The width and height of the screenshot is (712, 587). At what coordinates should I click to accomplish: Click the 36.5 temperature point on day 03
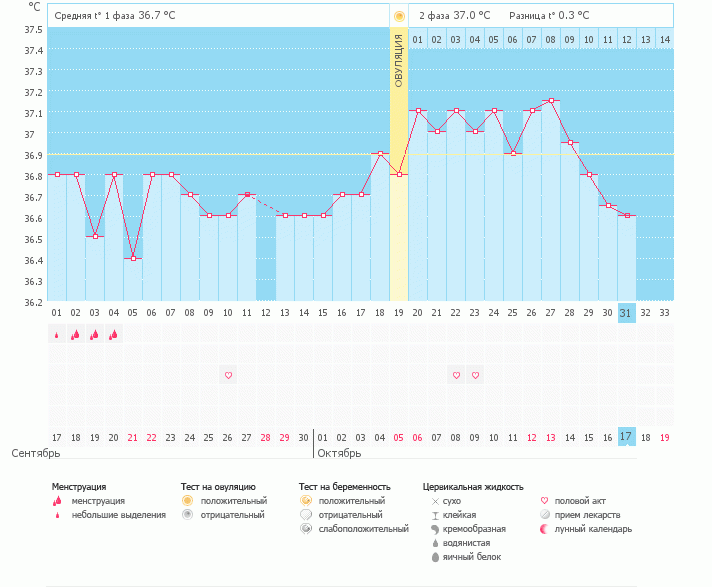pos(95,237)
